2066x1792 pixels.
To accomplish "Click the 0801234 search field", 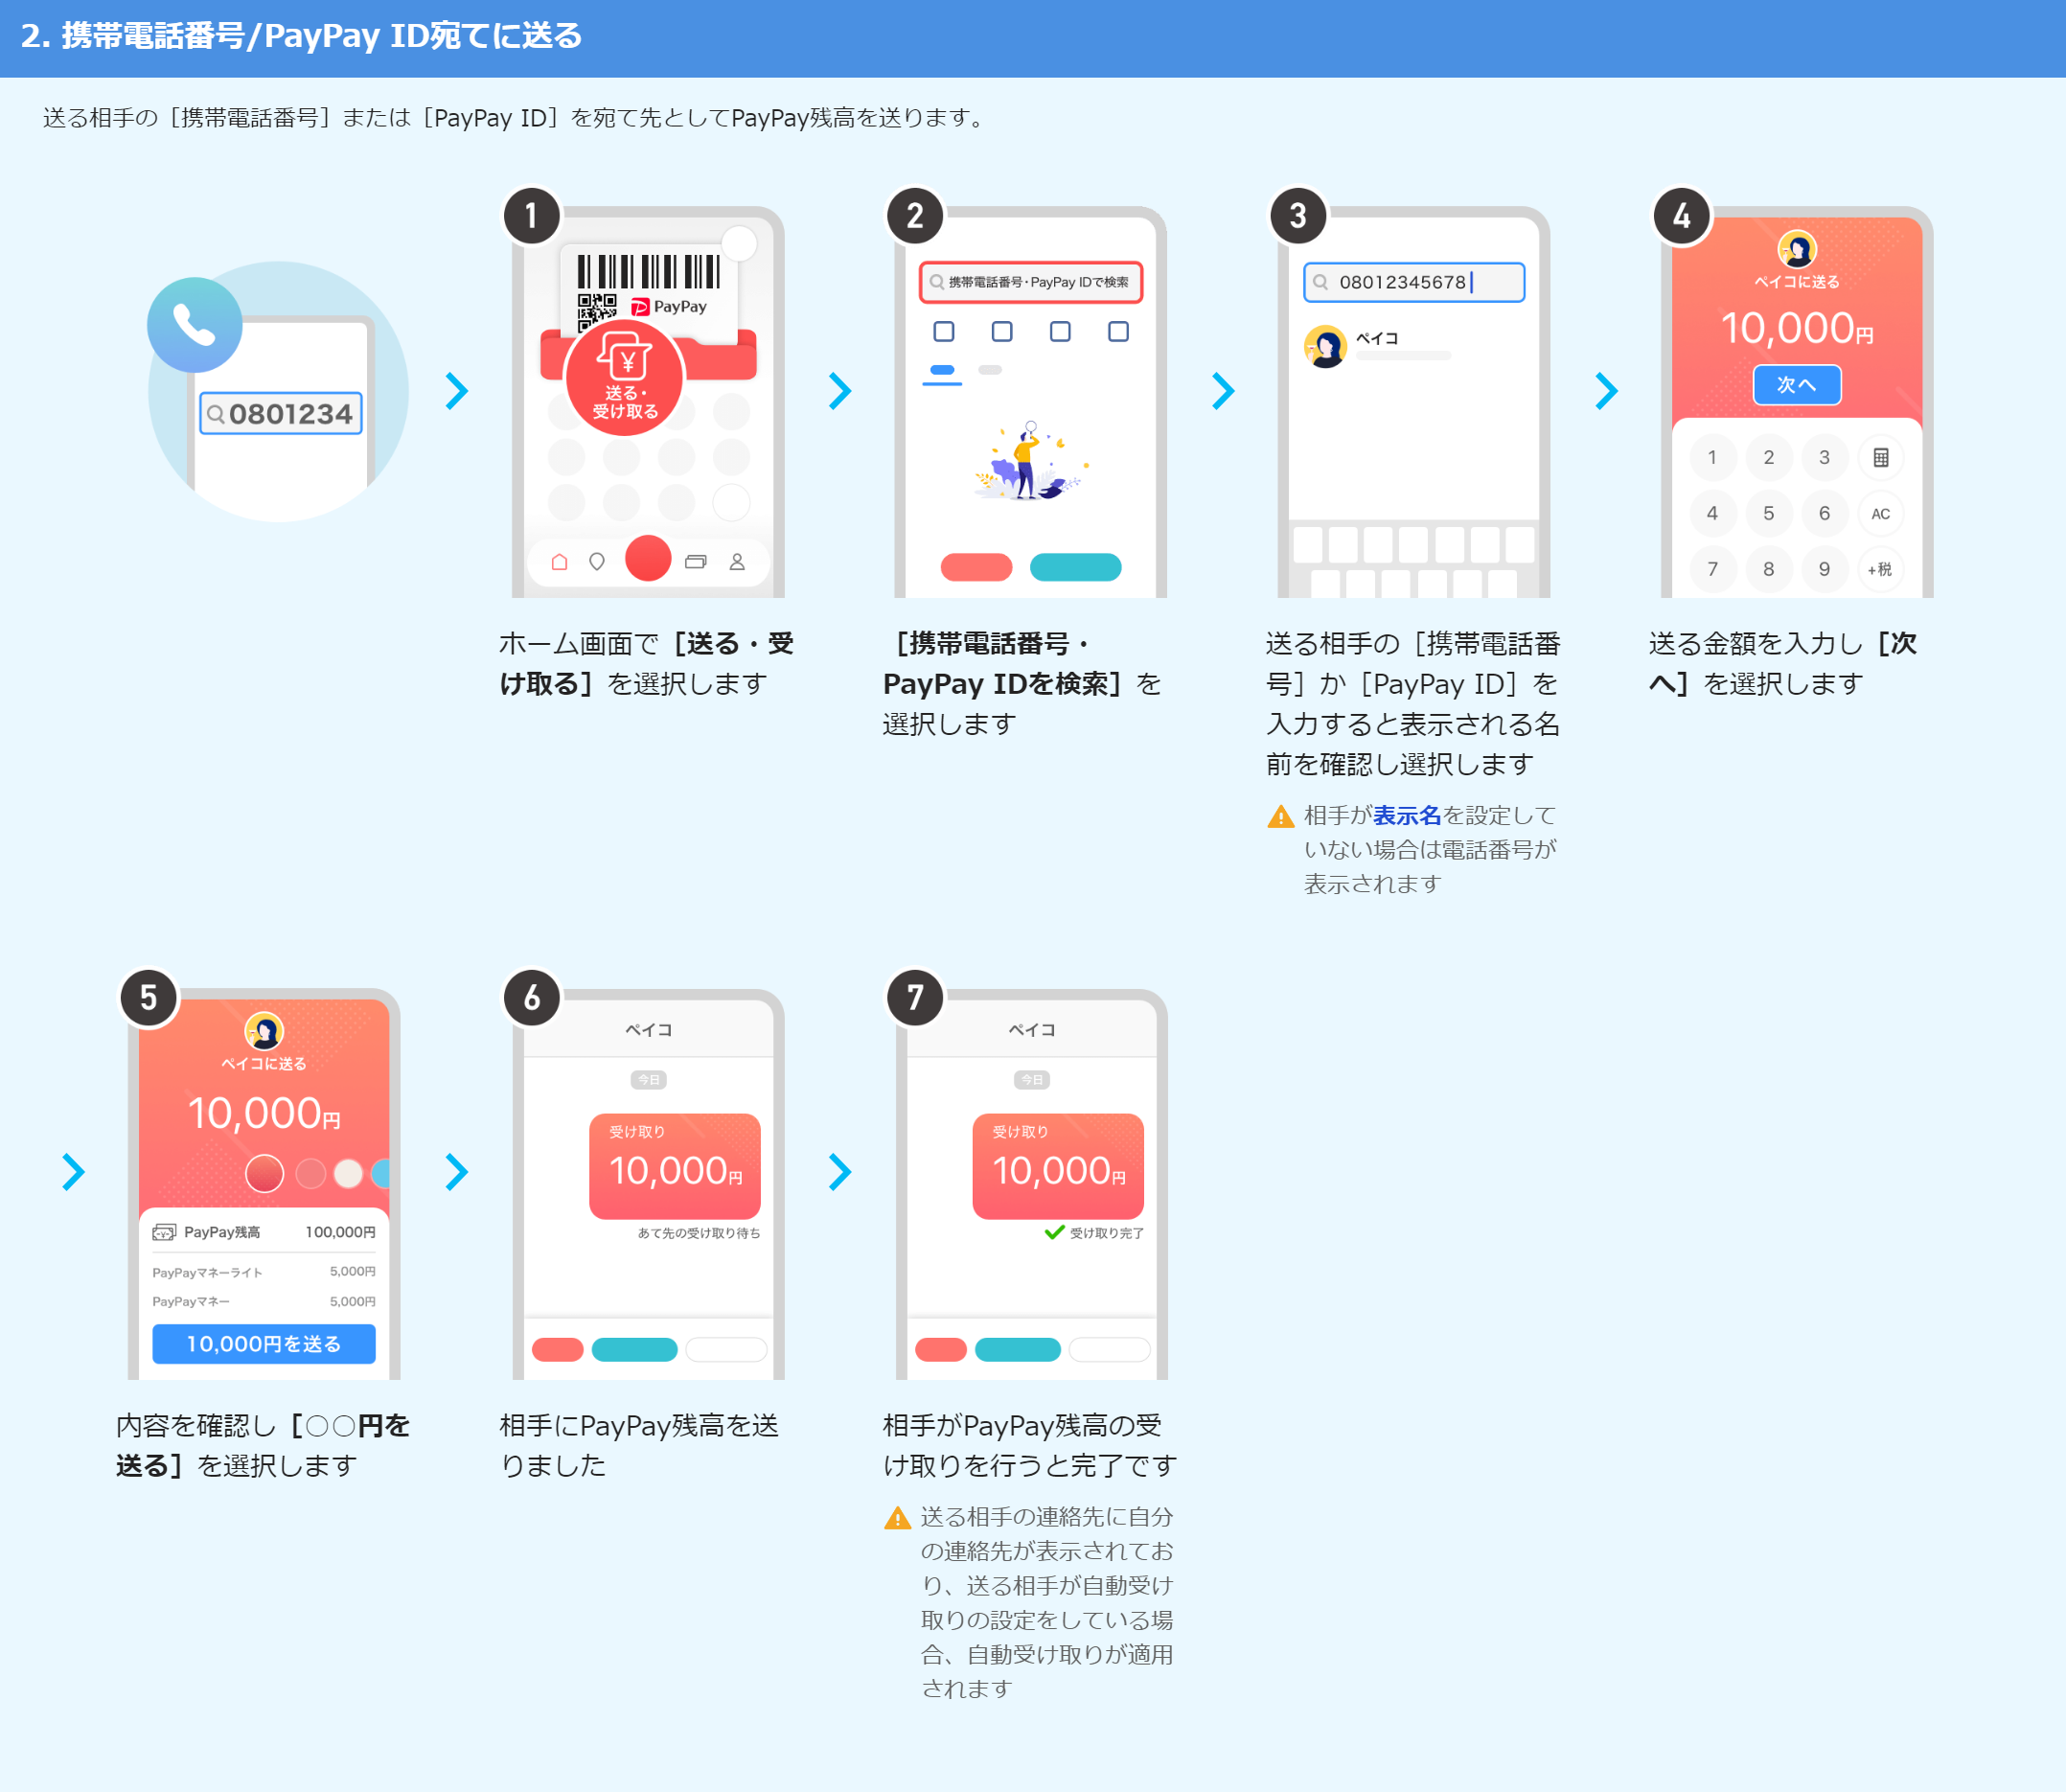I will (x=281, y=413).
